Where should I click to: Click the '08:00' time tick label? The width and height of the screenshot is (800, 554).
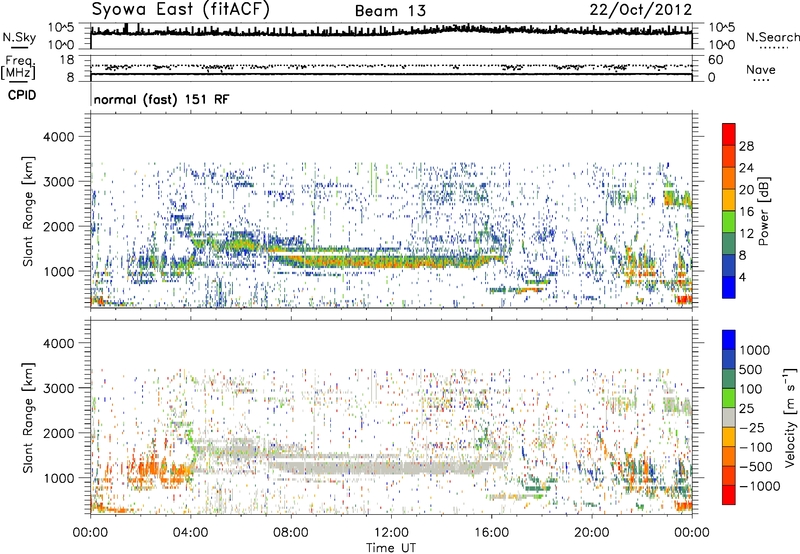tap(291, 533)
